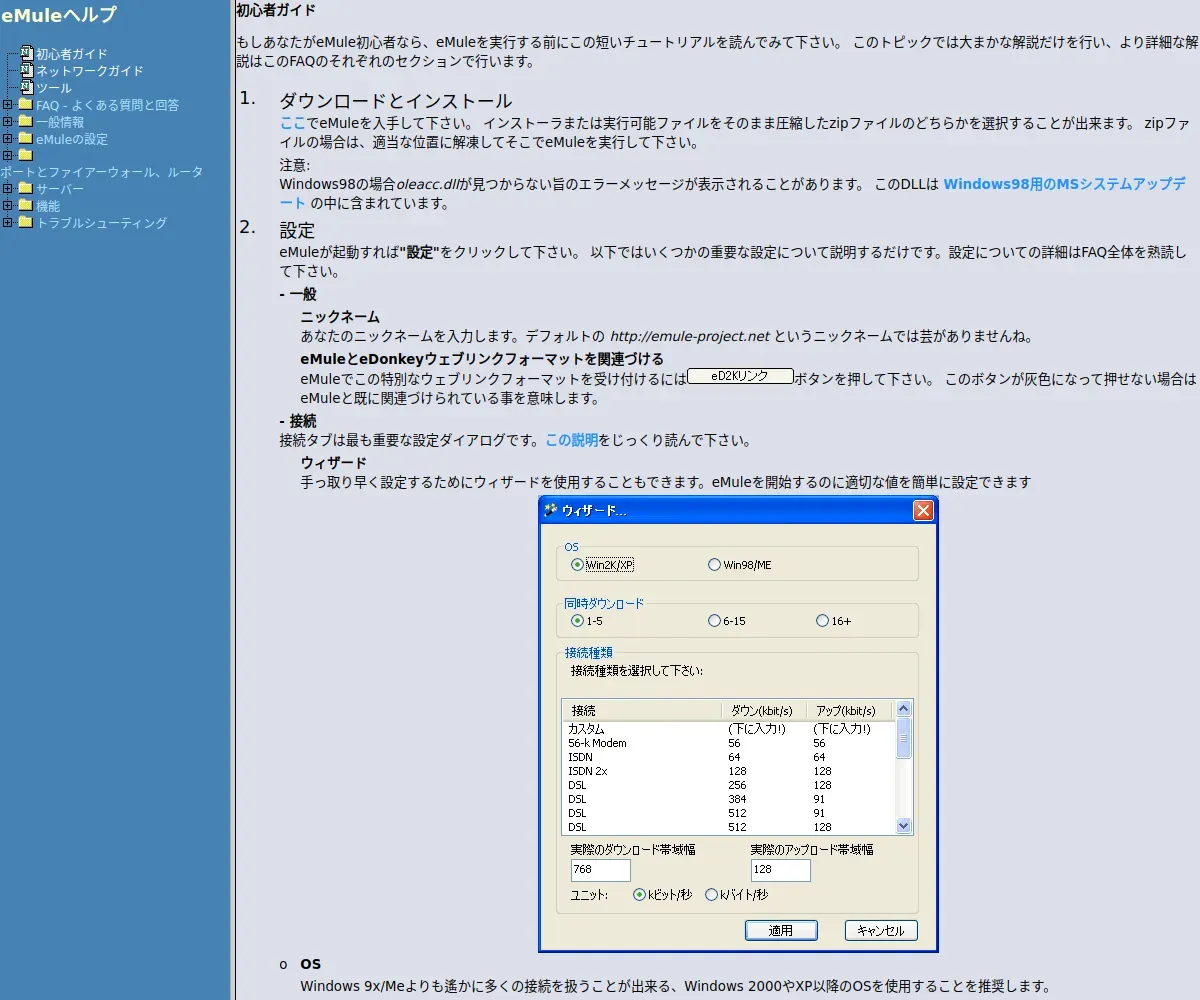1200x1000 pixels.
Task: Click connection list scrollbar up arrow
Action: click(x=904, y=709)
